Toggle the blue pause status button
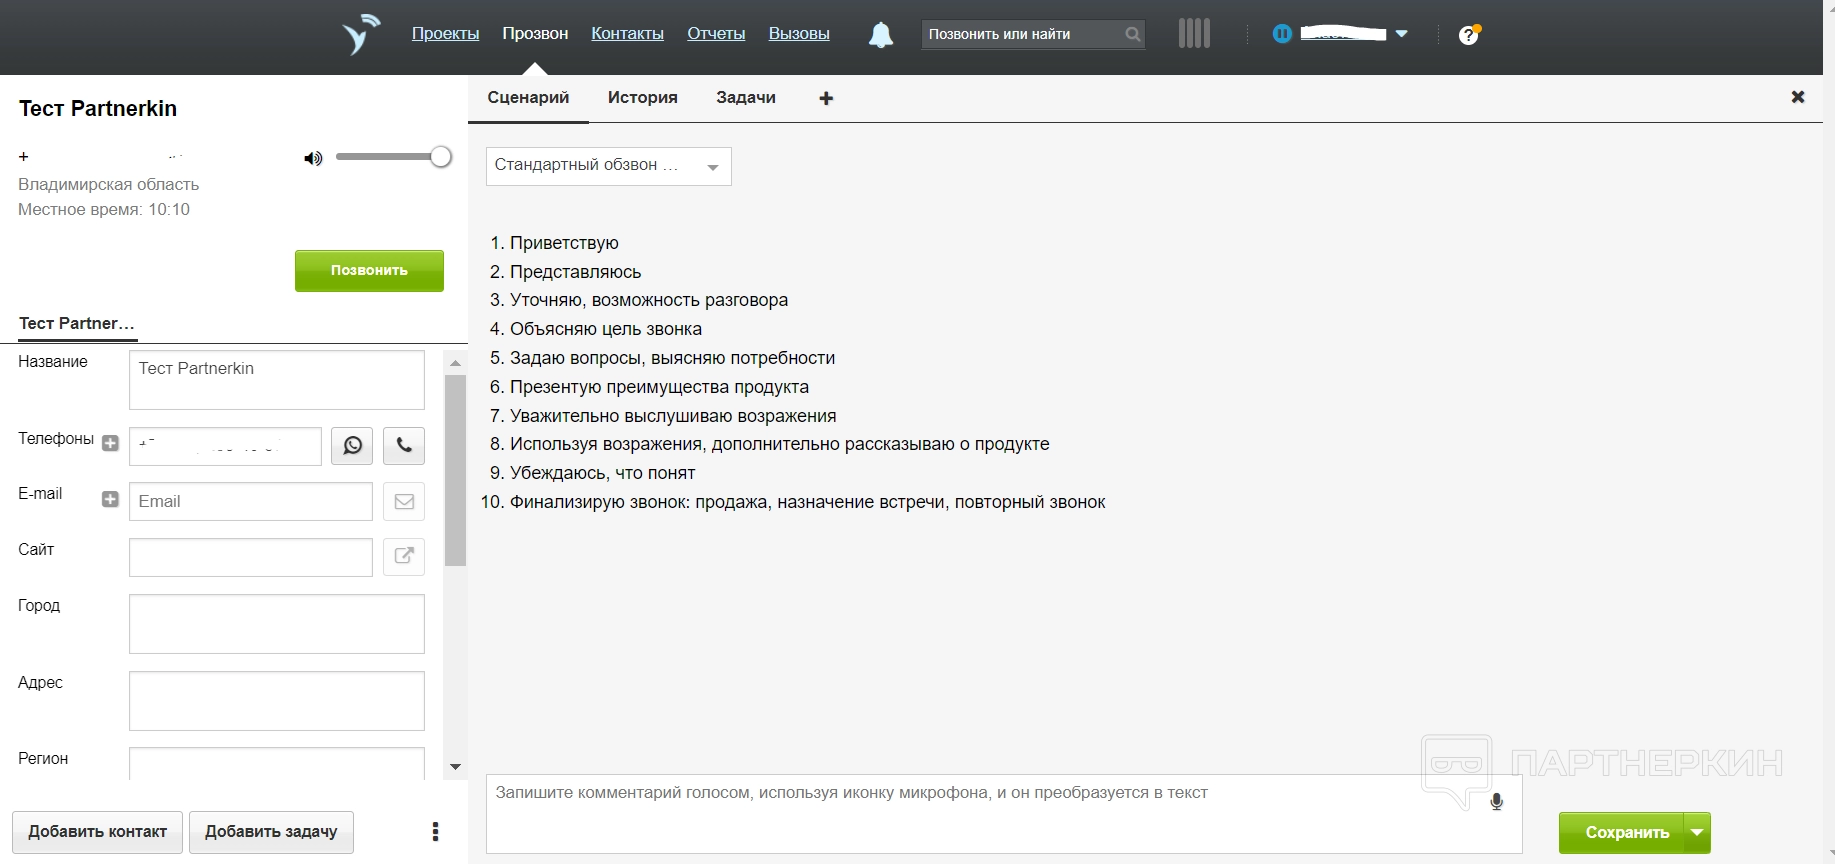 coord(1282,34)
